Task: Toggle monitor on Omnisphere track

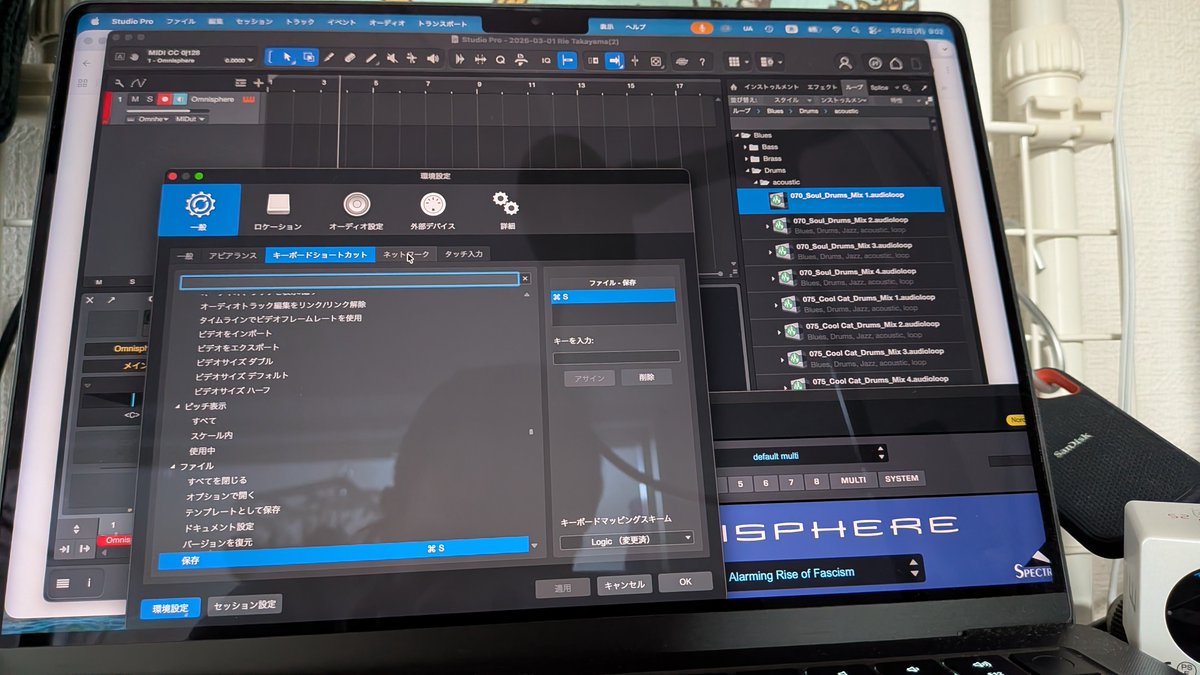Action: pos(179,99)
